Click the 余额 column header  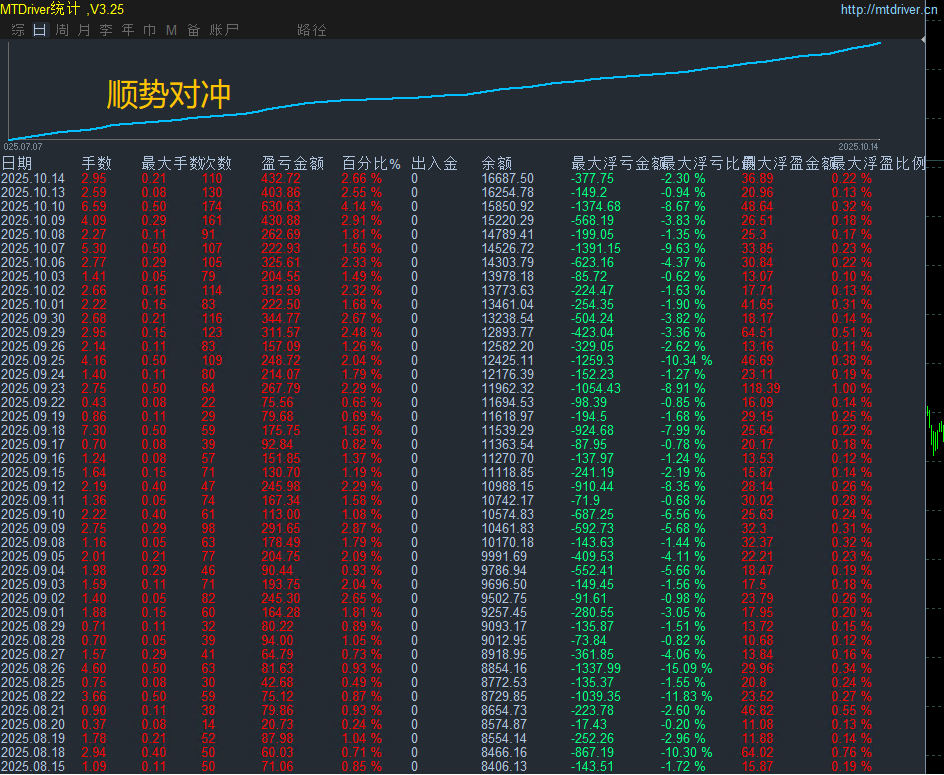tap(497, 164)
